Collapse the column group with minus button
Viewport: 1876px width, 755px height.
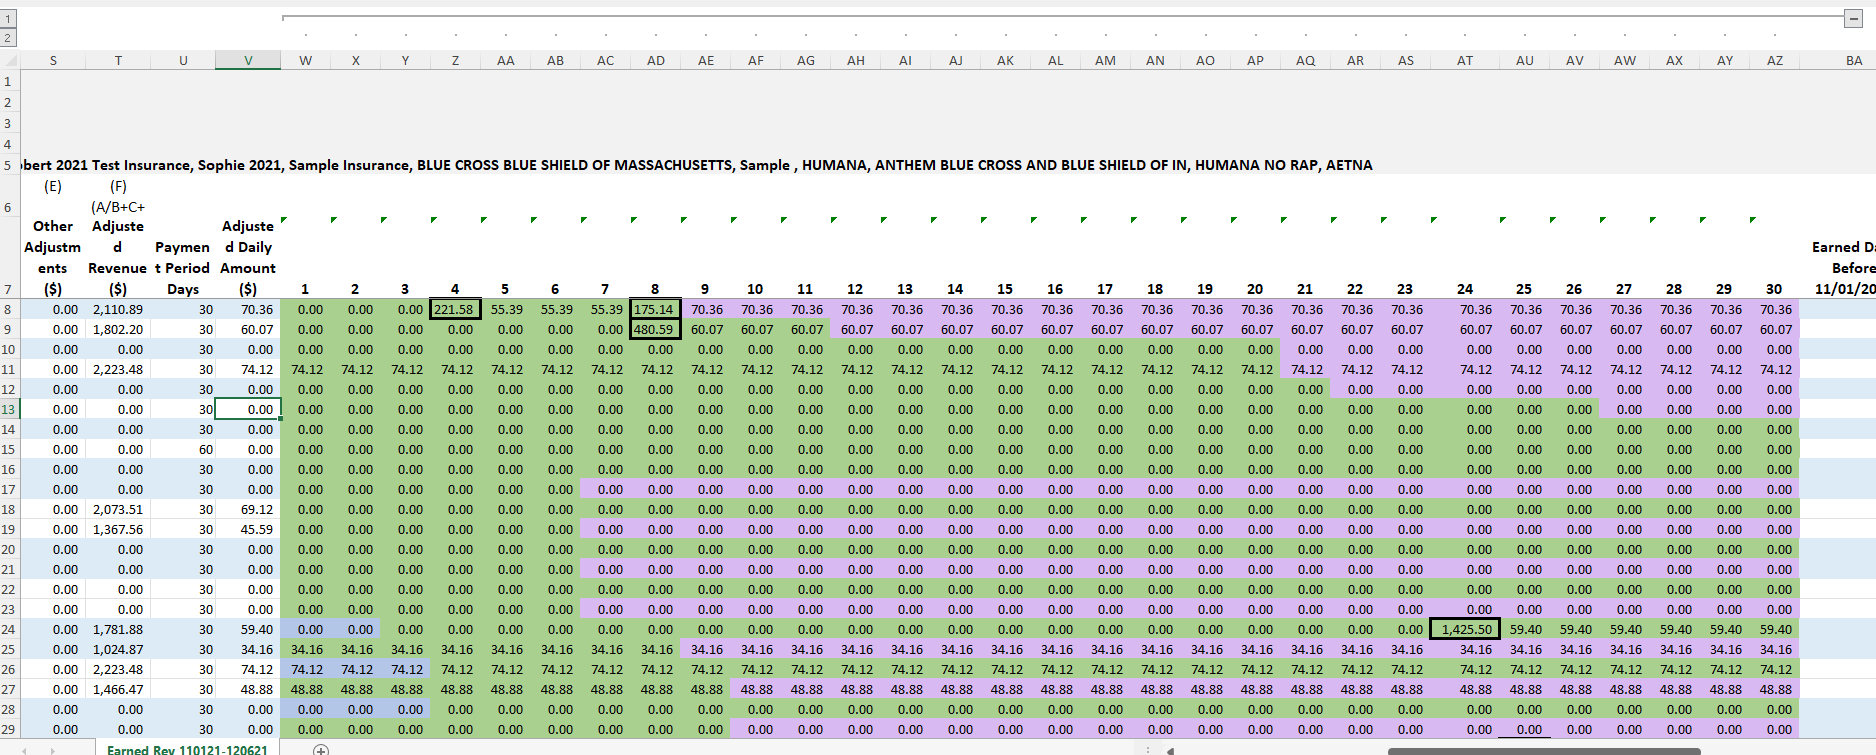[x=1853, y=18]
